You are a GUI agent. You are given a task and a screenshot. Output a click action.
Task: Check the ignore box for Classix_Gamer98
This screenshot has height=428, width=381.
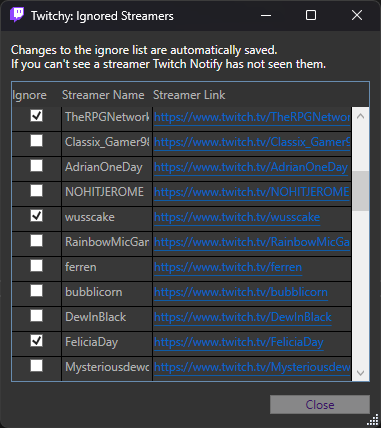coord(36,141)
